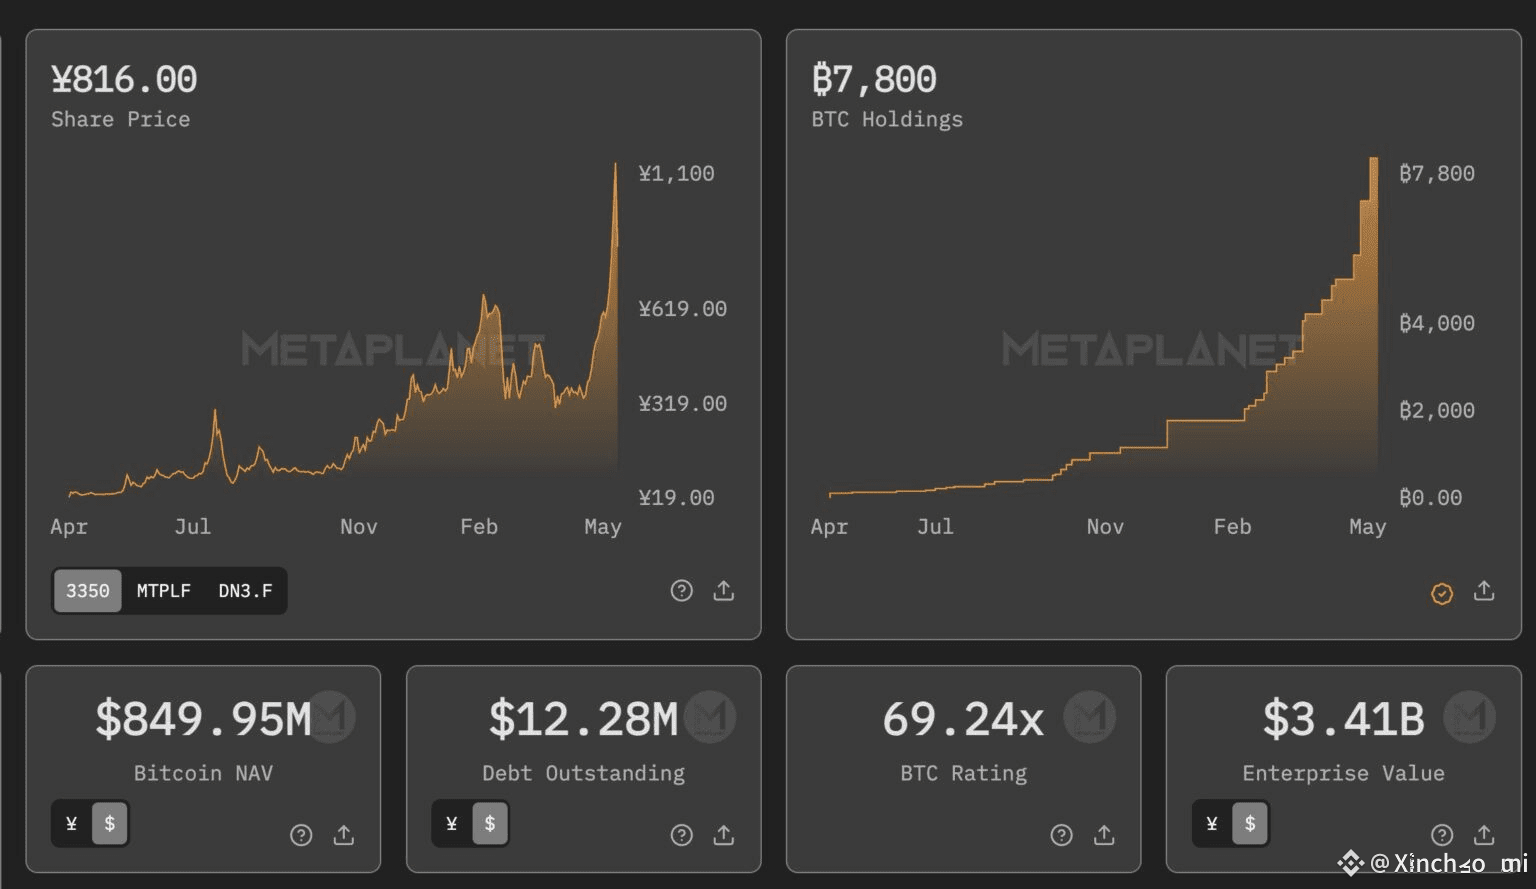Share the Bitcoin NAV card
This screenshot has height=889, width=1536.
point(344,834)
